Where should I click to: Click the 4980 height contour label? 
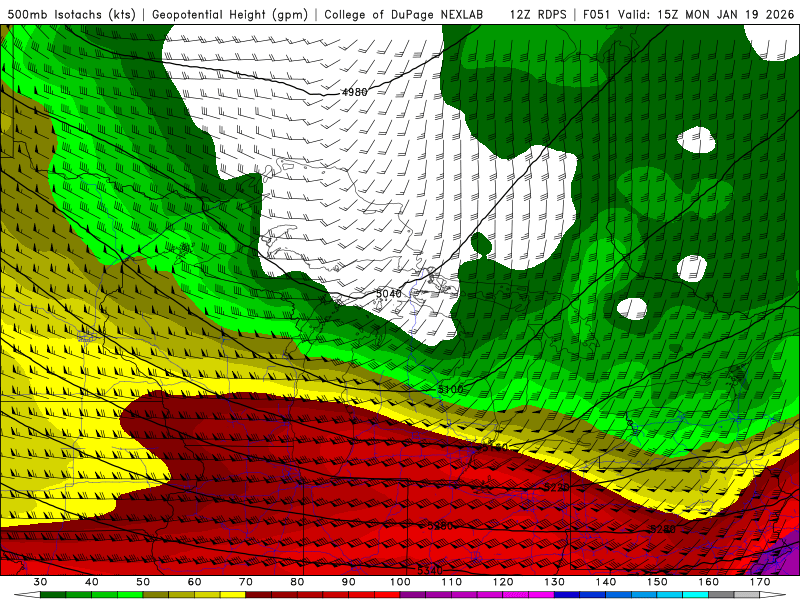coord(354,92)
